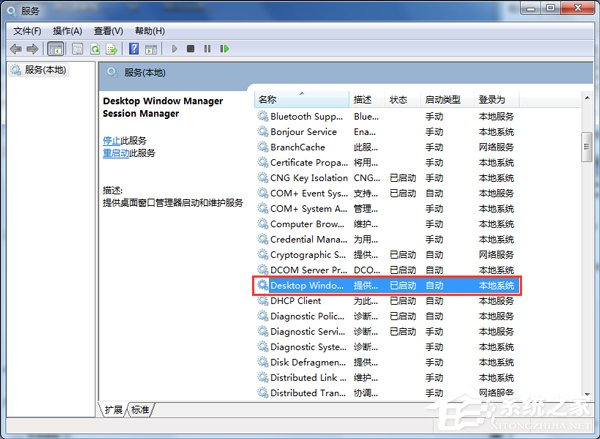
Task: Click the Pause Service icon
Action: [207, 49]
